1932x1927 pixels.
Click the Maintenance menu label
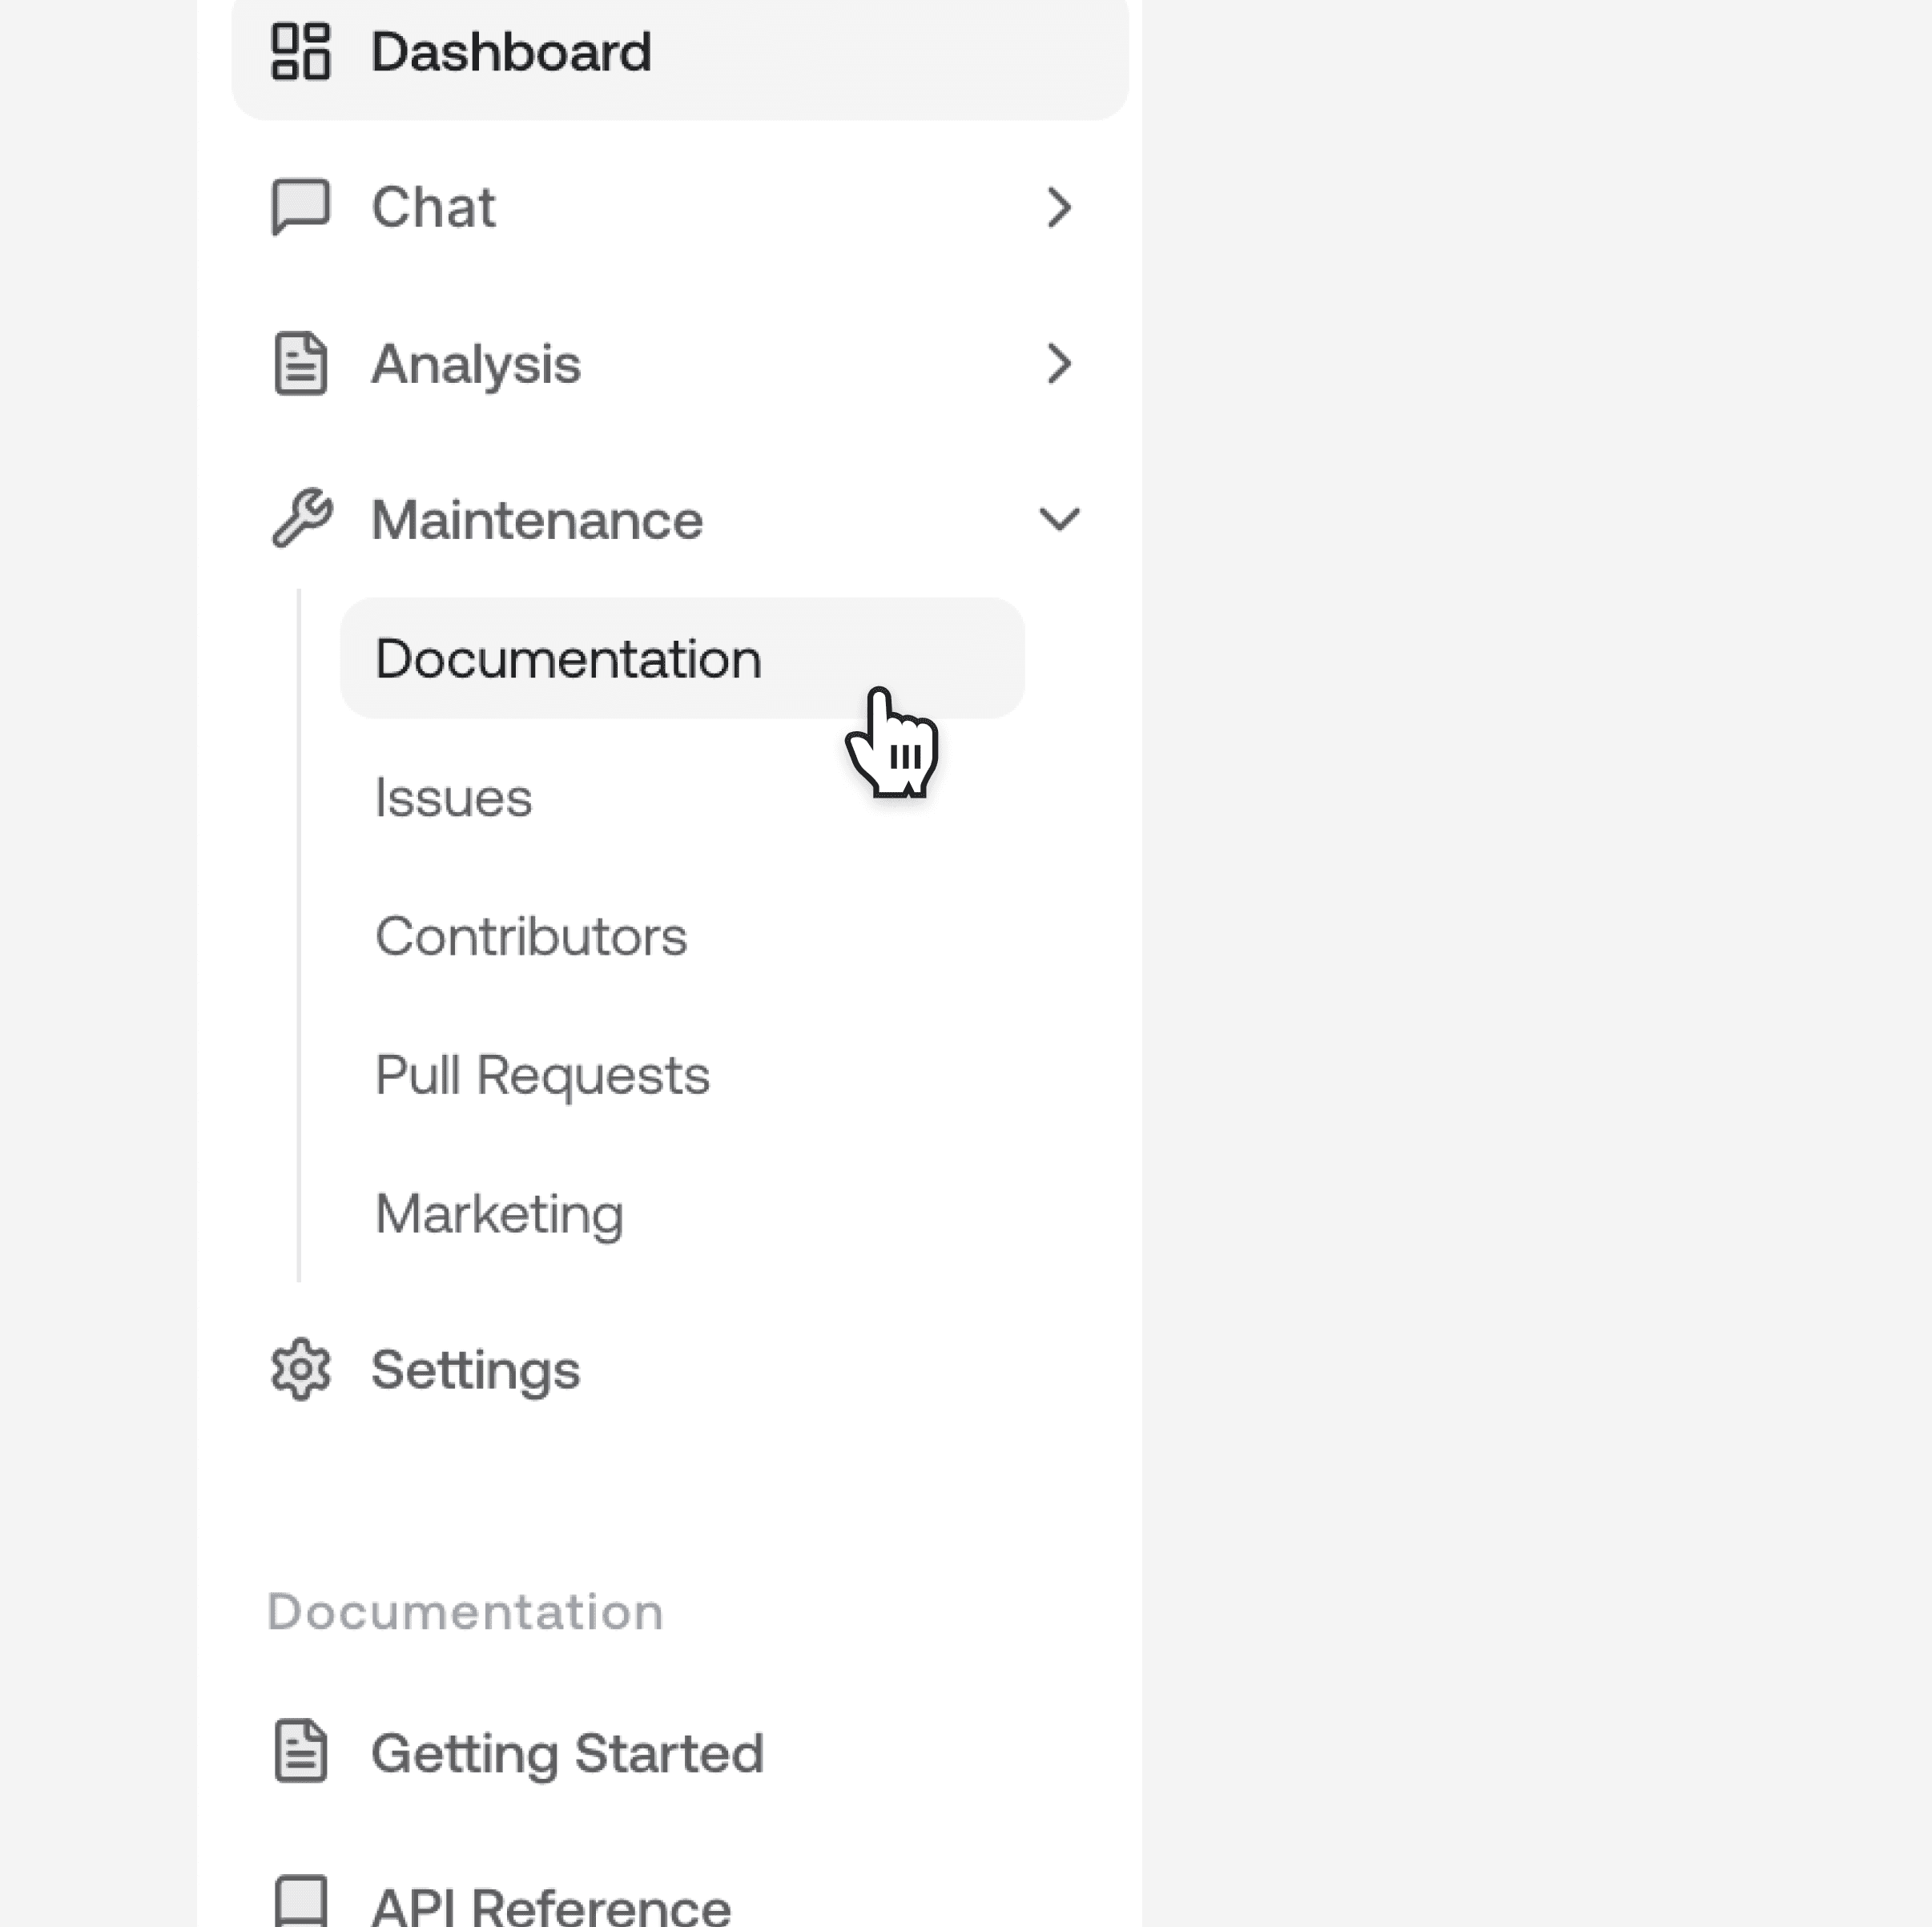click(x=537, y=520)
